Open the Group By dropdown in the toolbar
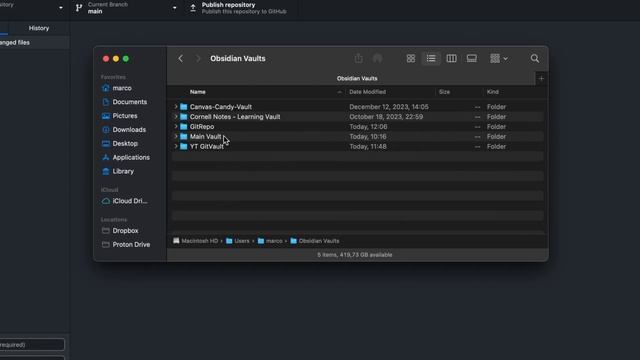The height and width of the screenshot is (360, 640). [499, 58]
